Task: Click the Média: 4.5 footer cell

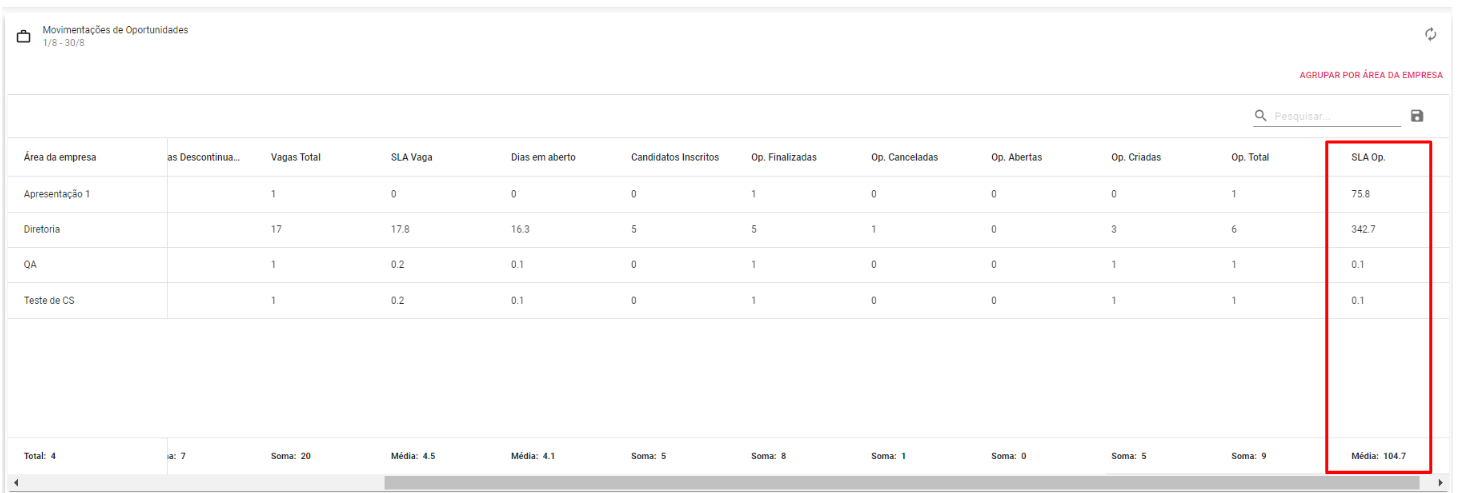Action: coord(413,456)
